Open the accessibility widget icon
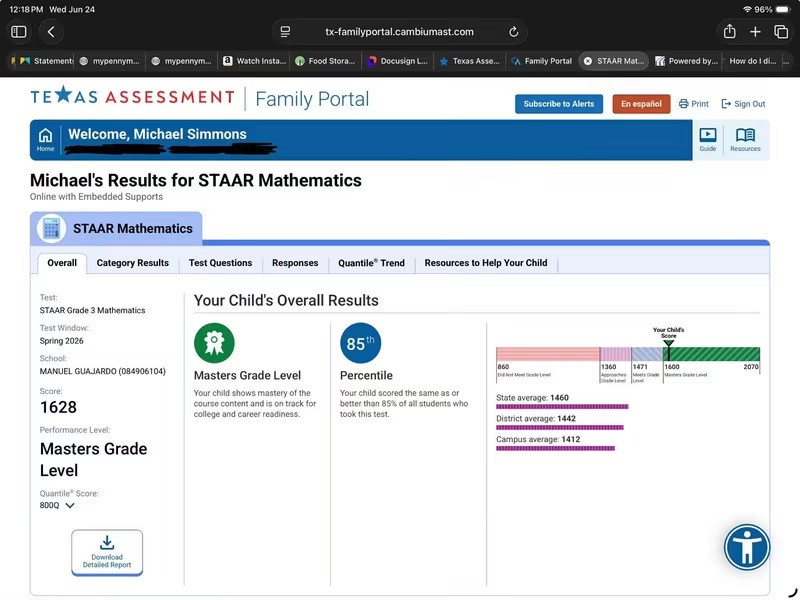 (746, 547)
